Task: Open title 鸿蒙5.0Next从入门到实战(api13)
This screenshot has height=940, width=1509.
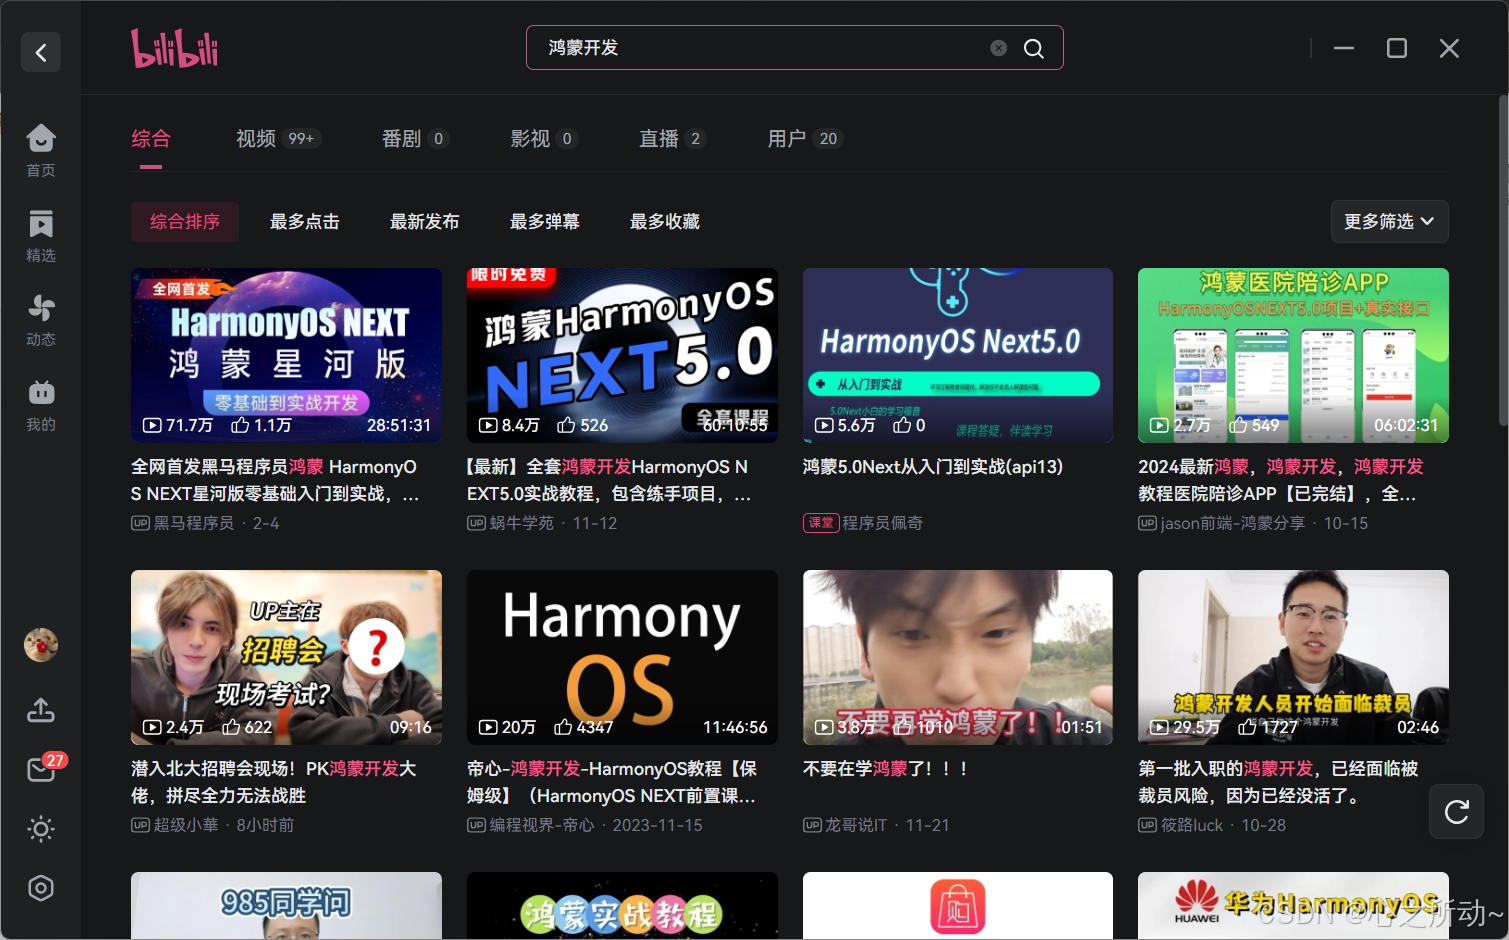Action: click(x=933, y=467)
